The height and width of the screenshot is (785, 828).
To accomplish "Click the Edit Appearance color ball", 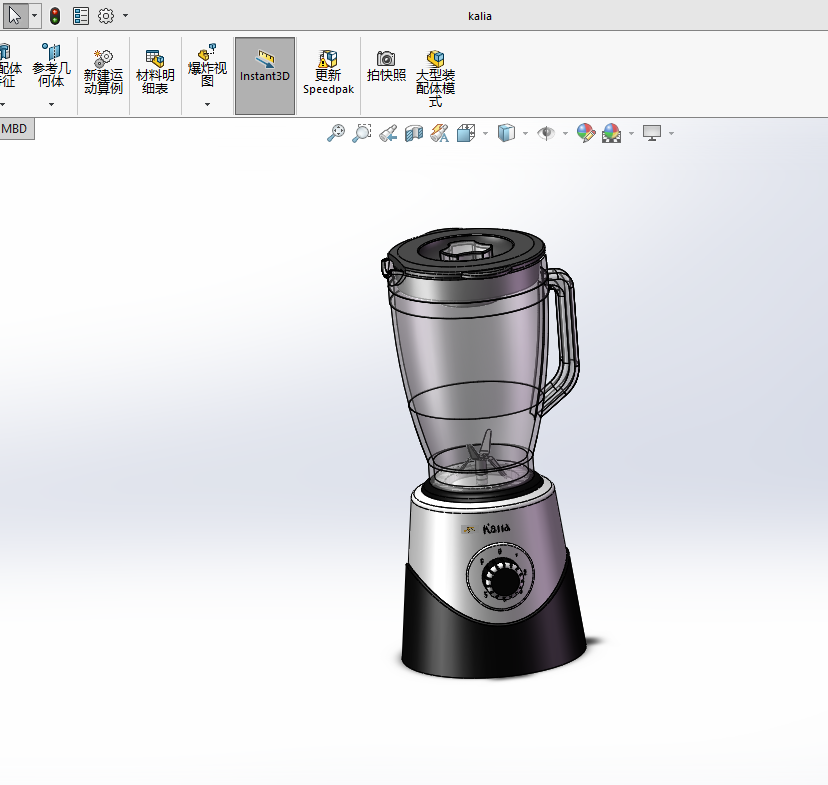I will (x=586, y=133).
